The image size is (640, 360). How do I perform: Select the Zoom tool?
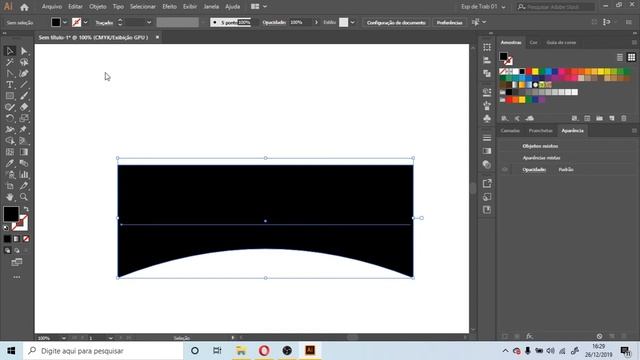click(24, 197)
